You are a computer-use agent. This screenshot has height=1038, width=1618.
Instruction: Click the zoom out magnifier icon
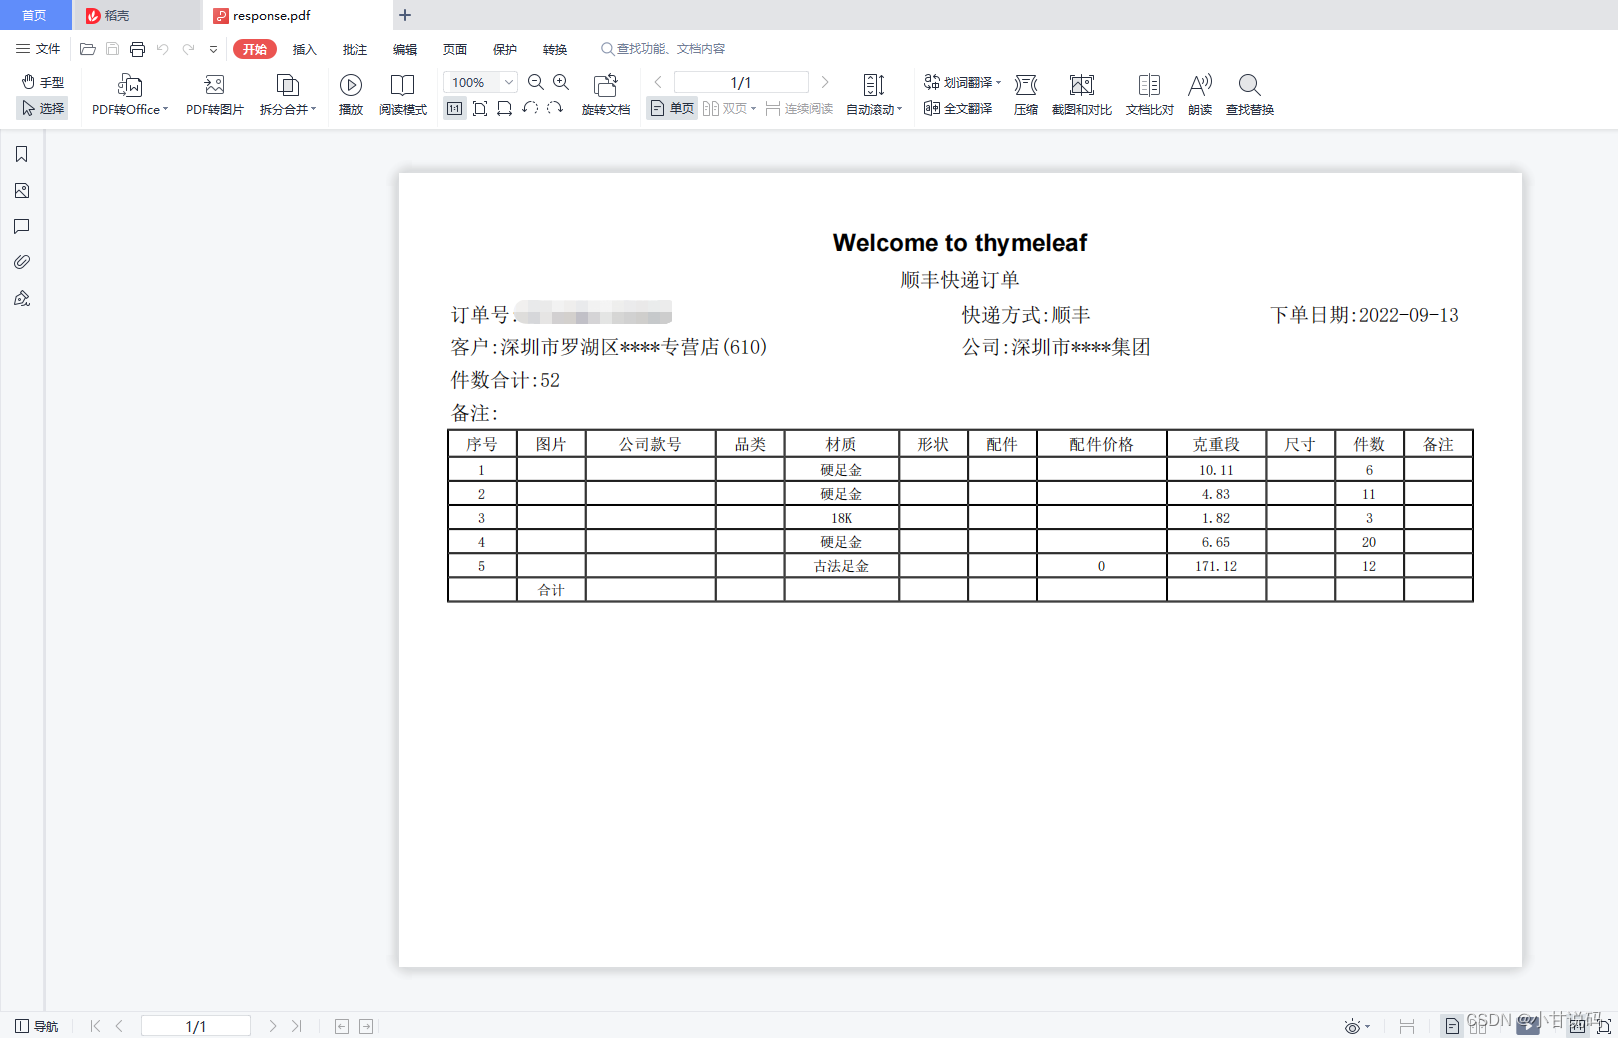pos(536,82)
